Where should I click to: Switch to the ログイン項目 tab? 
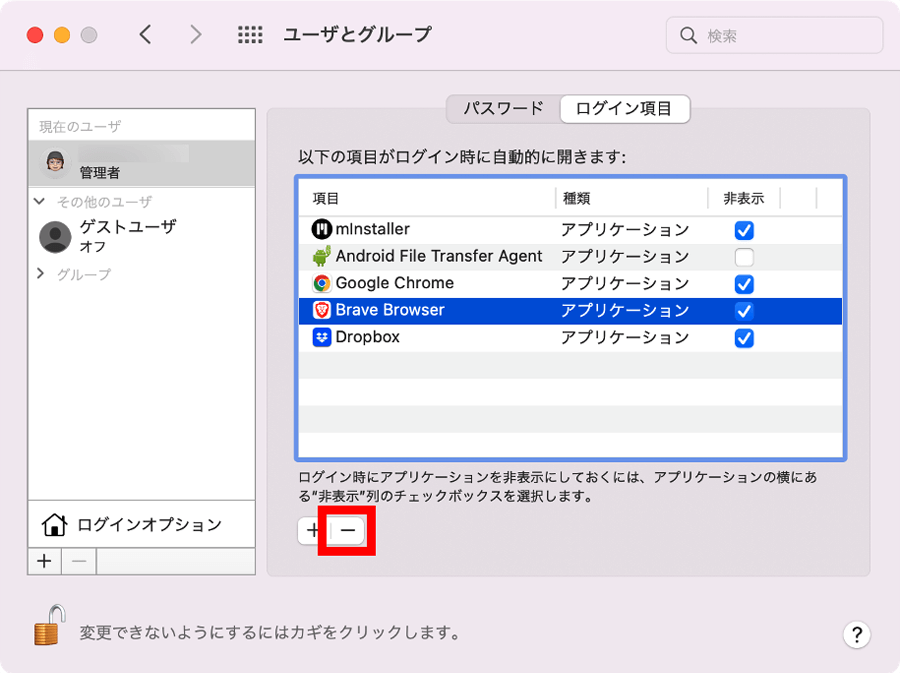(624, 108)
